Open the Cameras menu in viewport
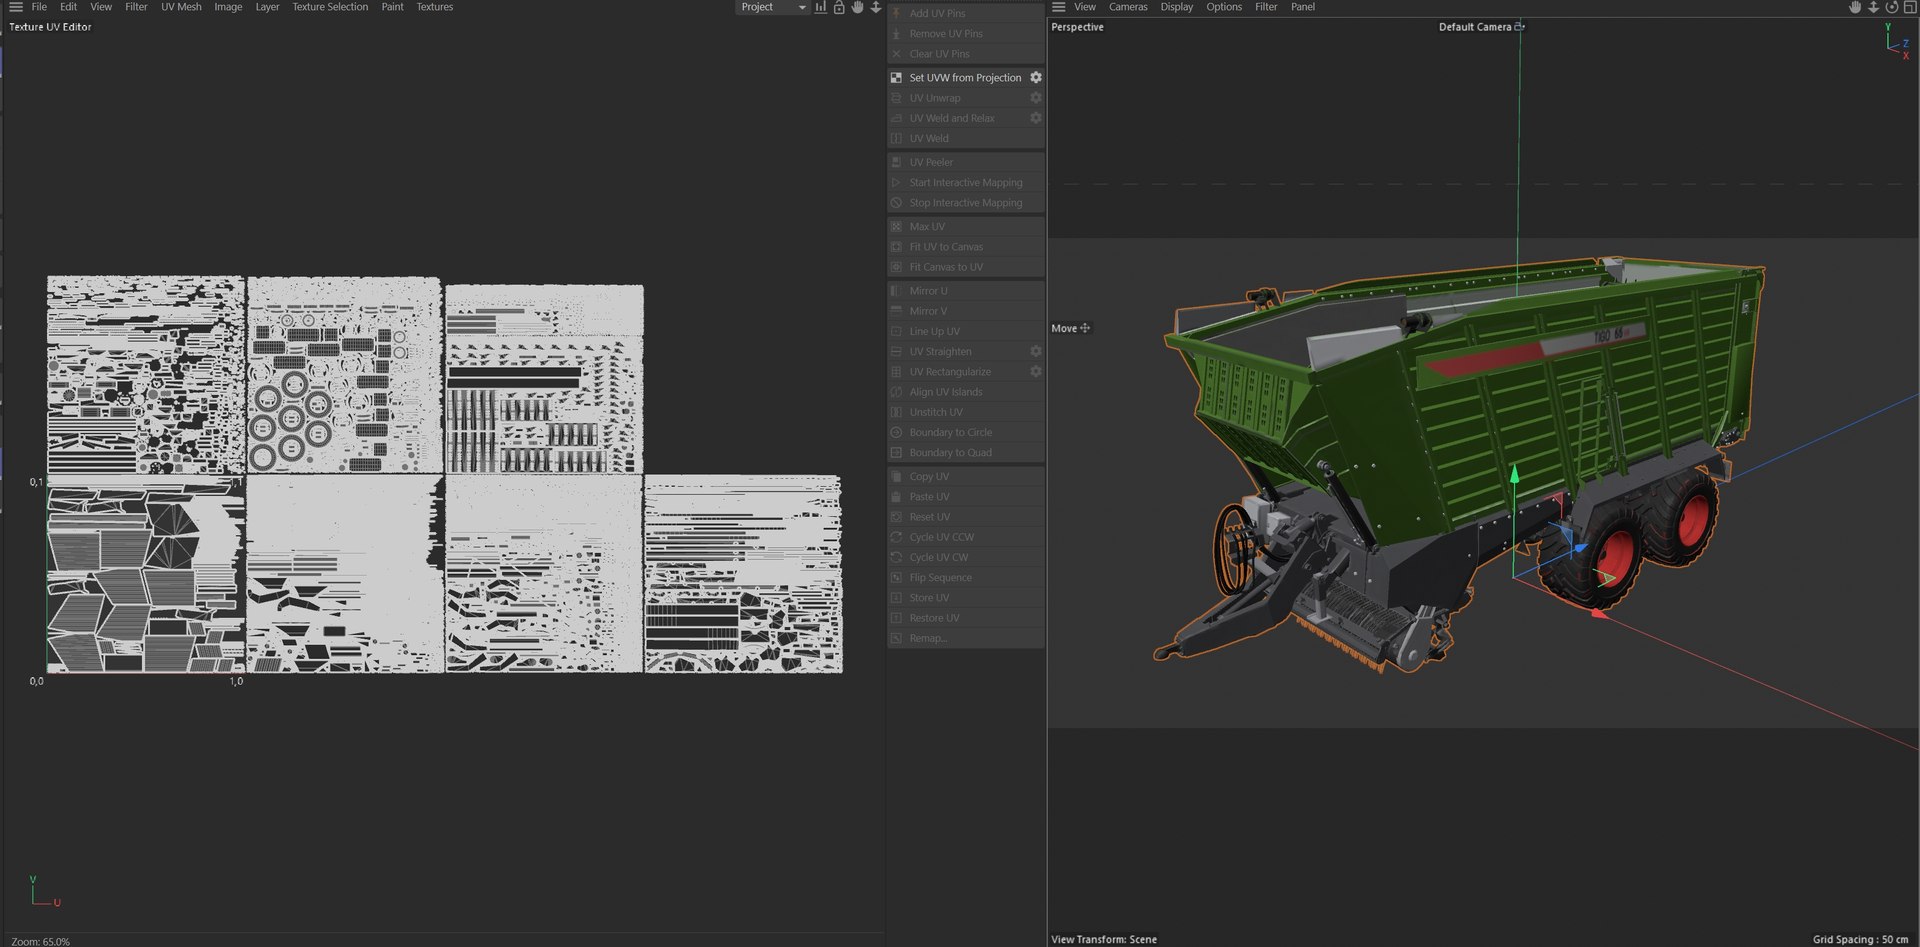This screenshot has width=1920, height=947. 1128,7
